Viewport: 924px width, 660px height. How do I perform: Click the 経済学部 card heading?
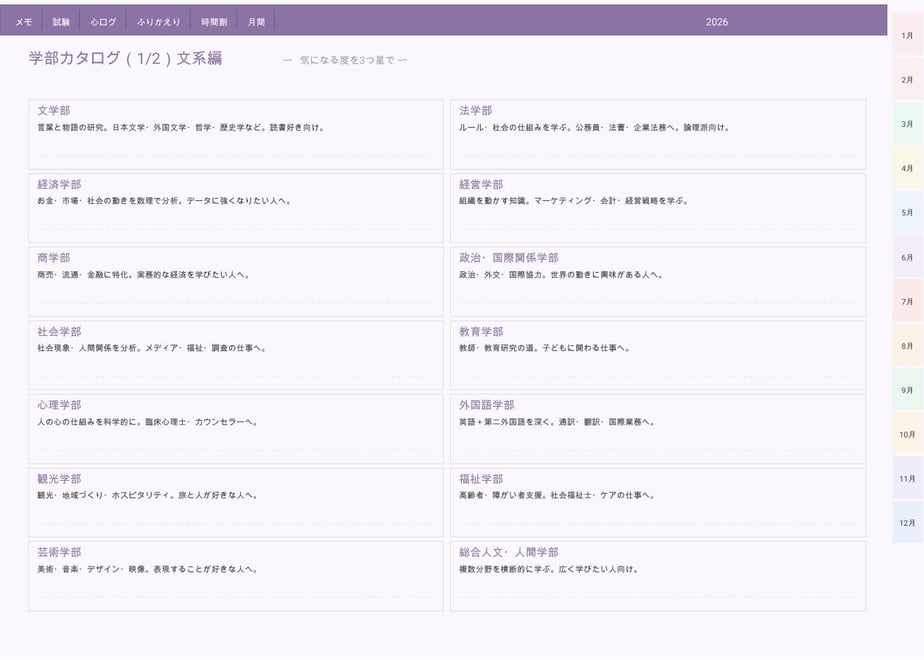[59, 184]
